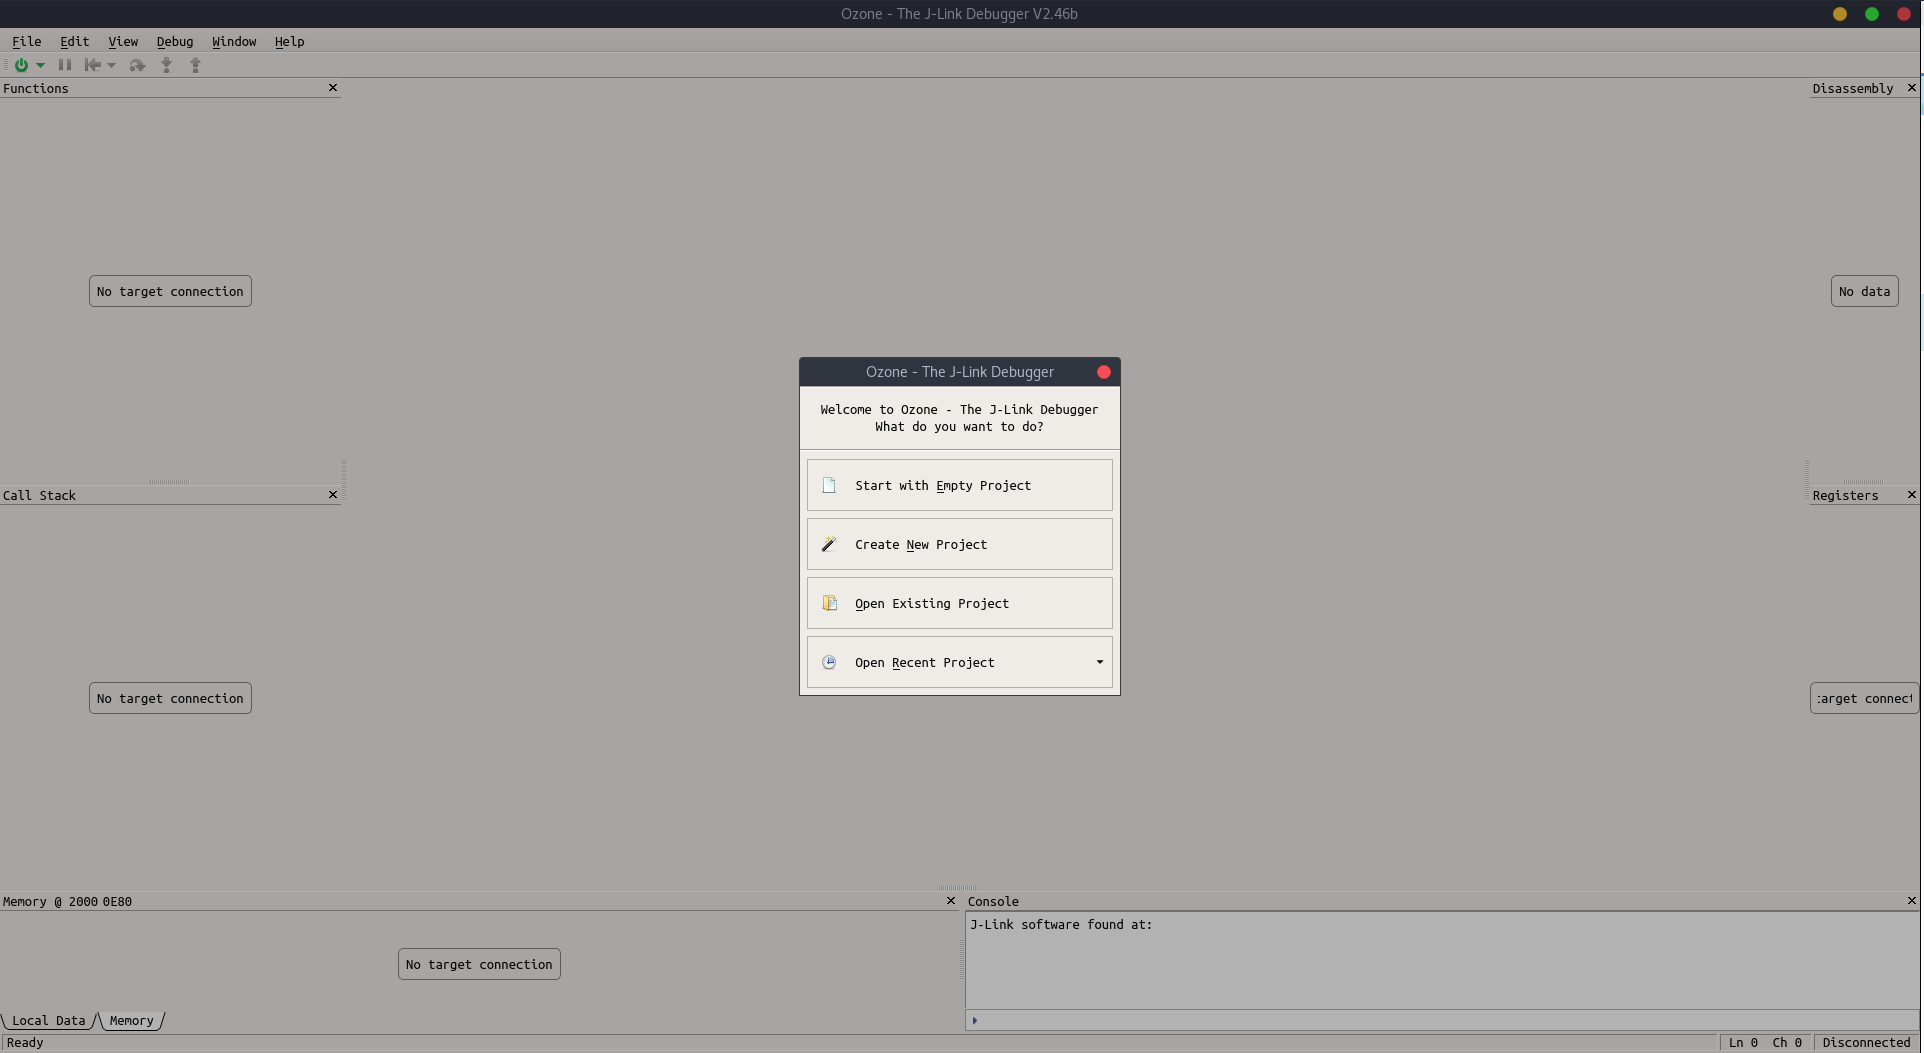Click the Step Out toolbar icon
This screenshot has height=1053, width=1924.
196,65
